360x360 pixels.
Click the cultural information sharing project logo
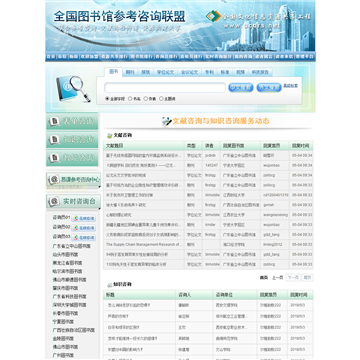tap(214, 16)
